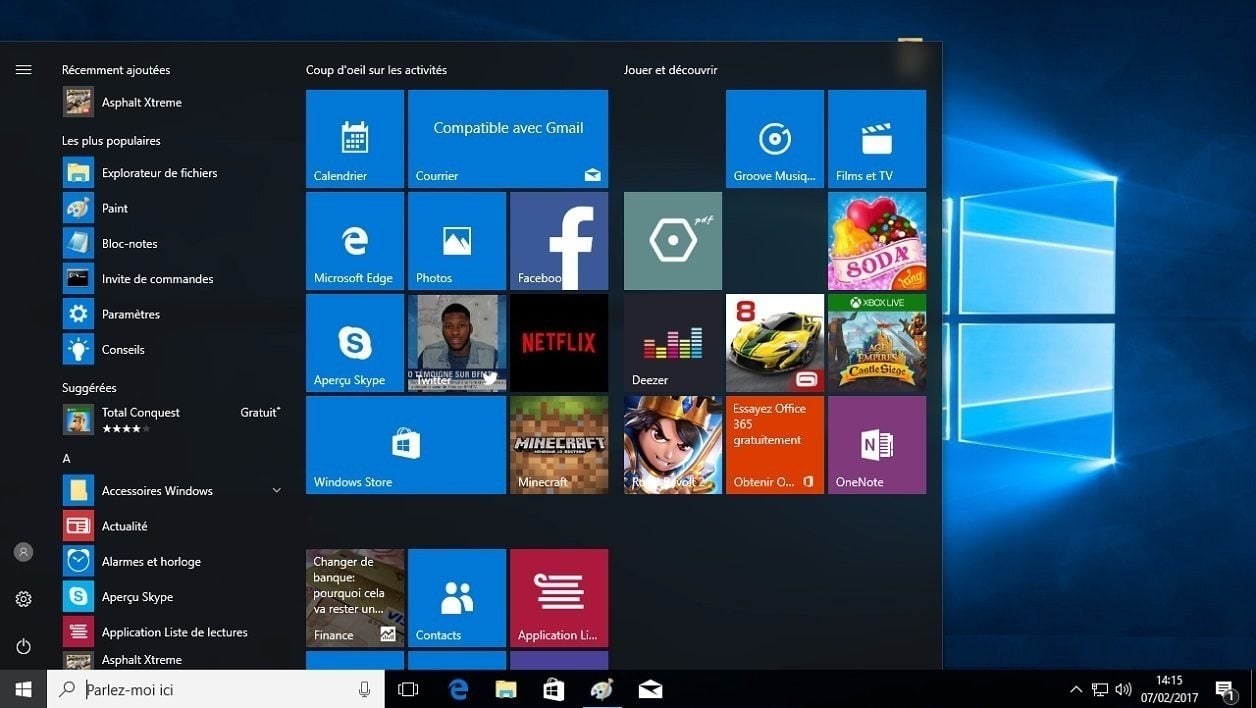
Task: Open the Windows Store tile
Action: pyautogui.click(x=406, y=445)
